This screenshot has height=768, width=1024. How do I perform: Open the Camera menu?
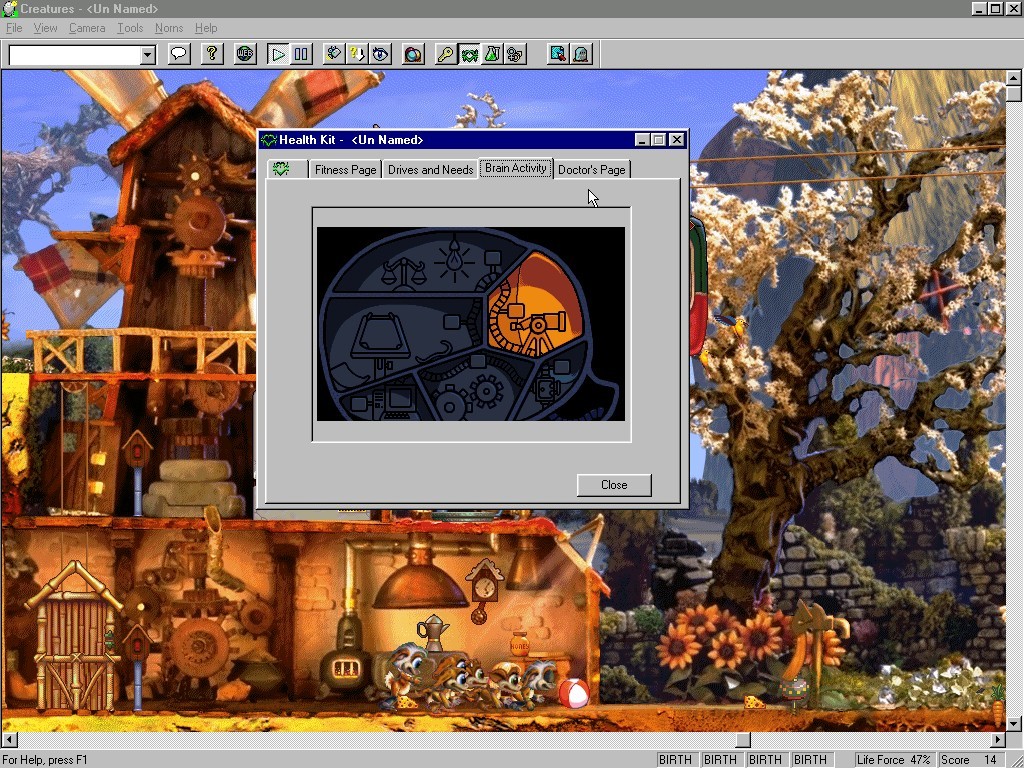(x=87, y=28)
